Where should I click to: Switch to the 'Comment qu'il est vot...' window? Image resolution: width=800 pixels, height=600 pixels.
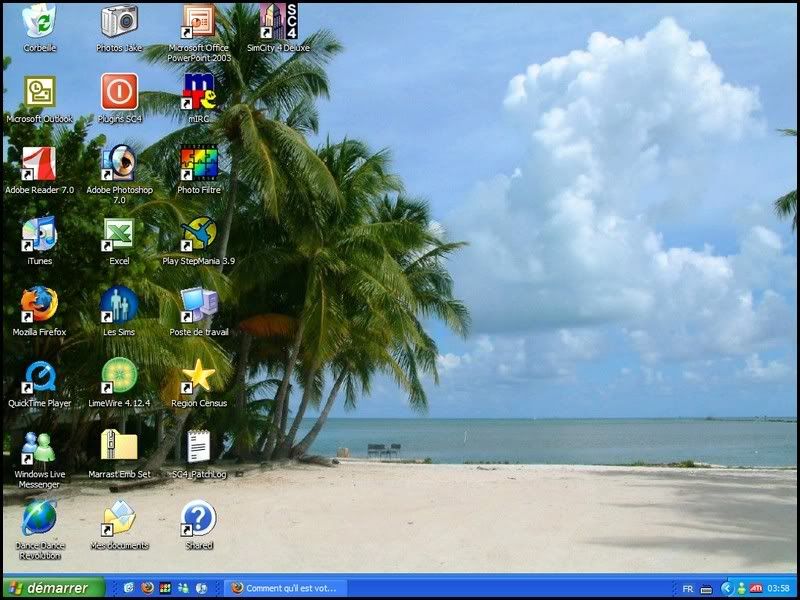tap(290, 588)
